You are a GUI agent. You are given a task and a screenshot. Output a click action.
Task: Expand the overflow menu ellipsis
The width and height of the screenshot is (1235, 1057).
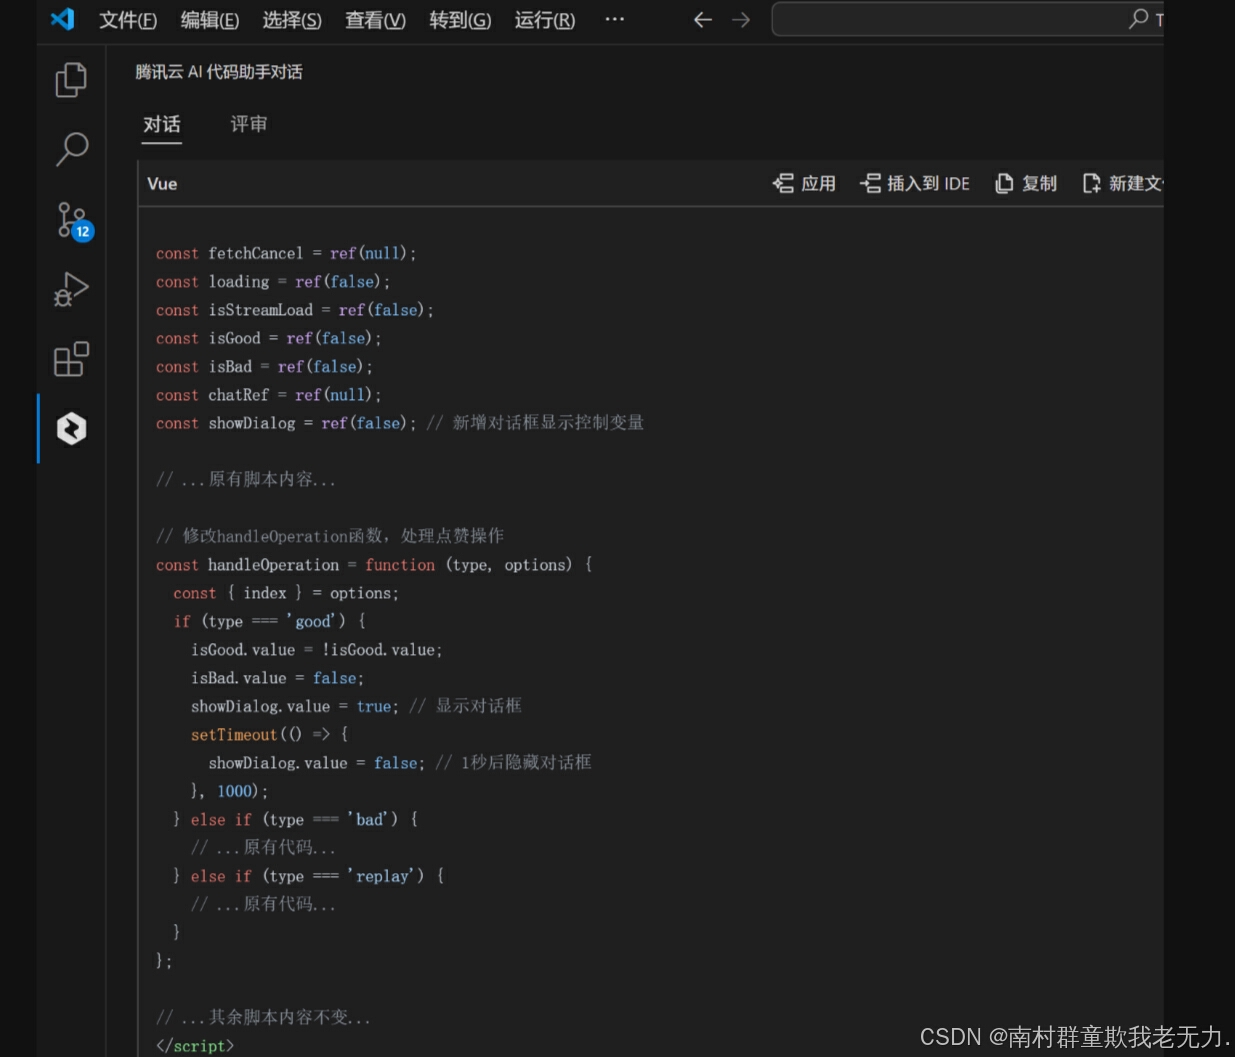615,19
